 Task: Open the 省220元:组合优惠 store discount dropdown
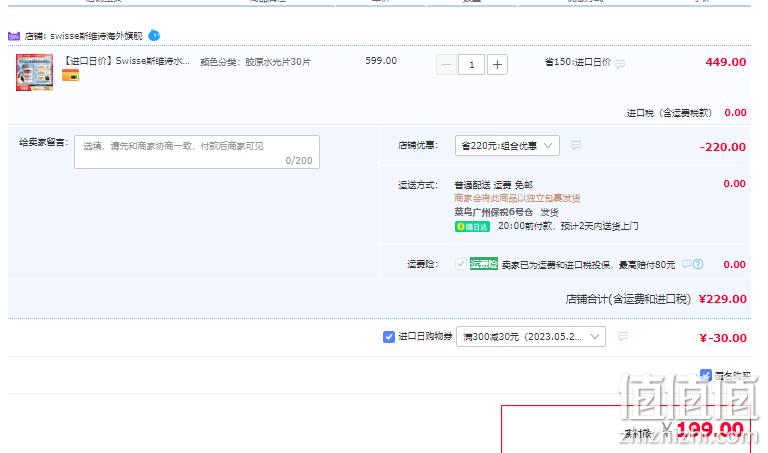[x=507, y=145]
